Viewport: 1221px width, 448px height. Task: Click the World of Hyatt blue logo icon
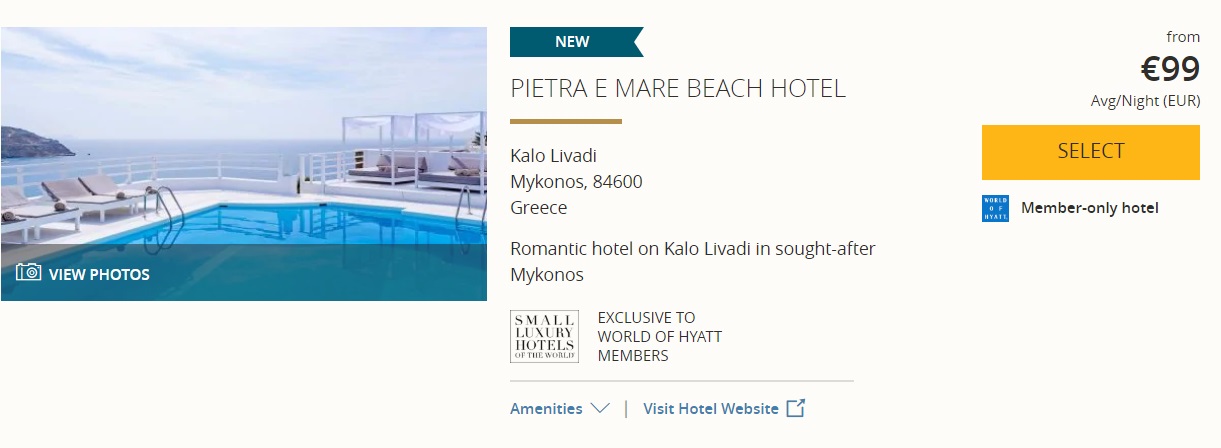tap(995, 208)
